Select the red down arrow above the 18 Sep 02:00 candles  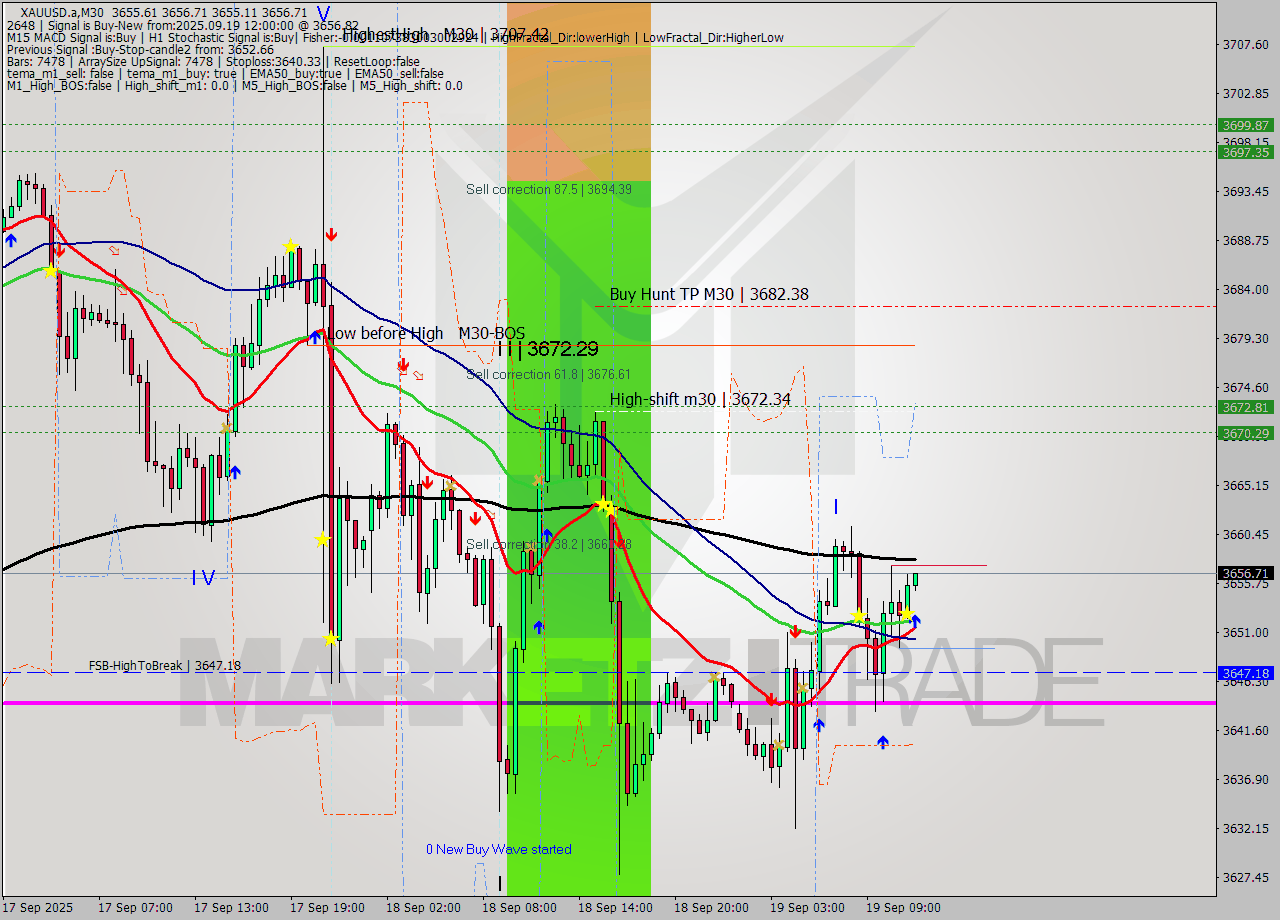point(428,481)
